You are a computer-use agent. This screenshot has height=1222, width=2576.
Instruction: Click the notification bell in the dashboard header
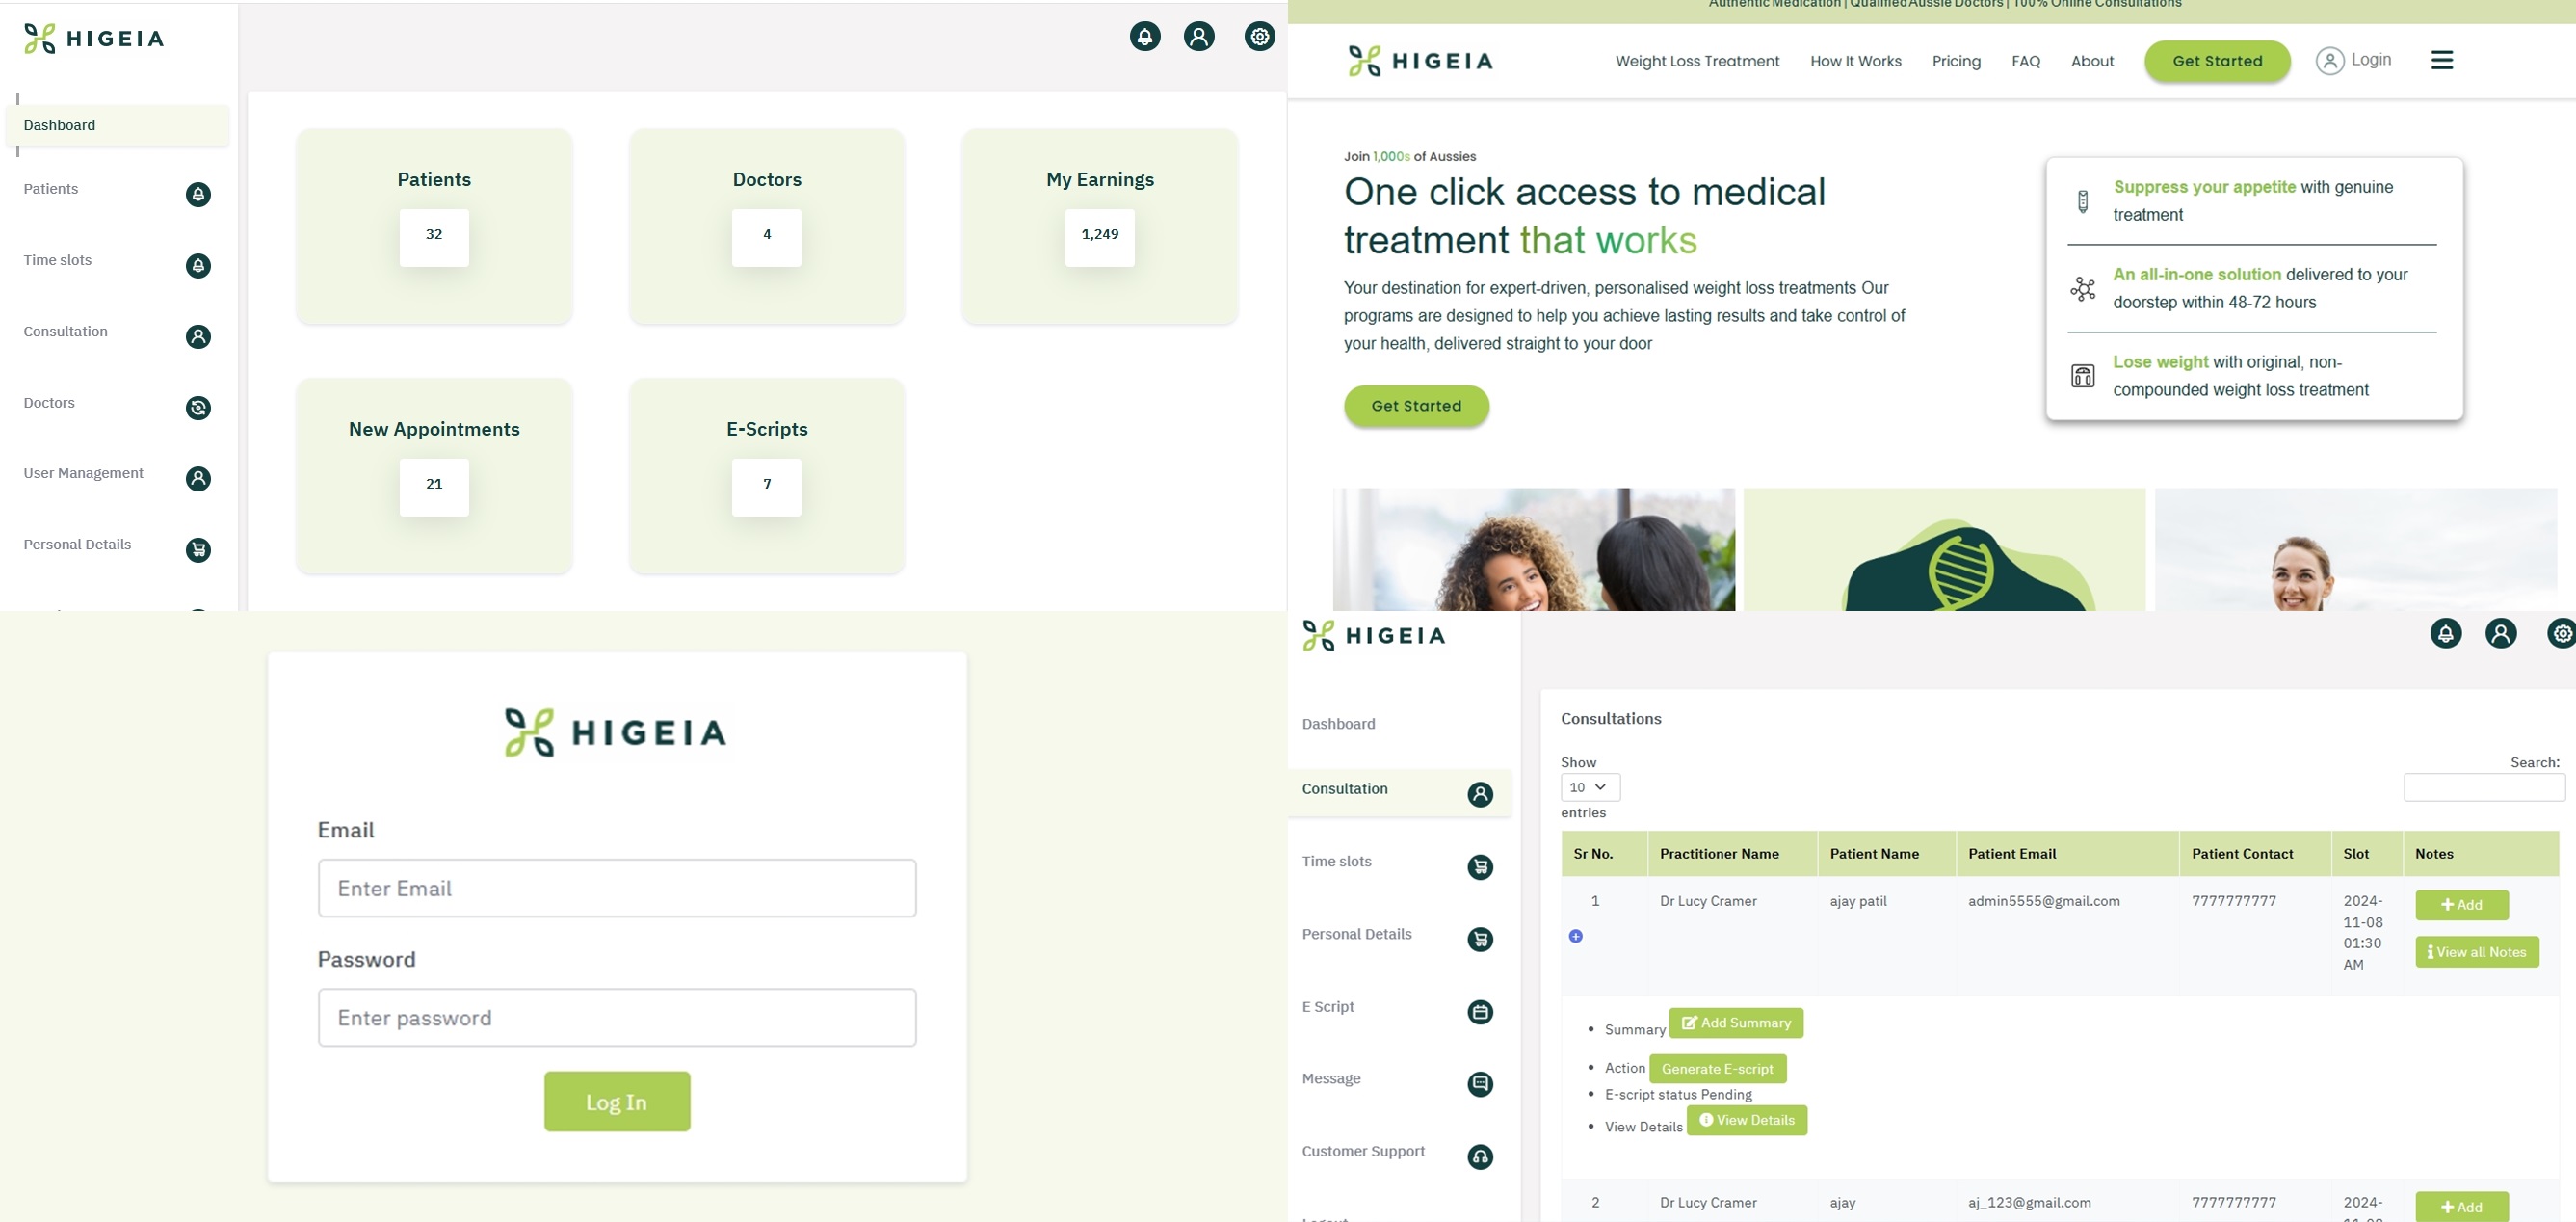click(1145, 37)
